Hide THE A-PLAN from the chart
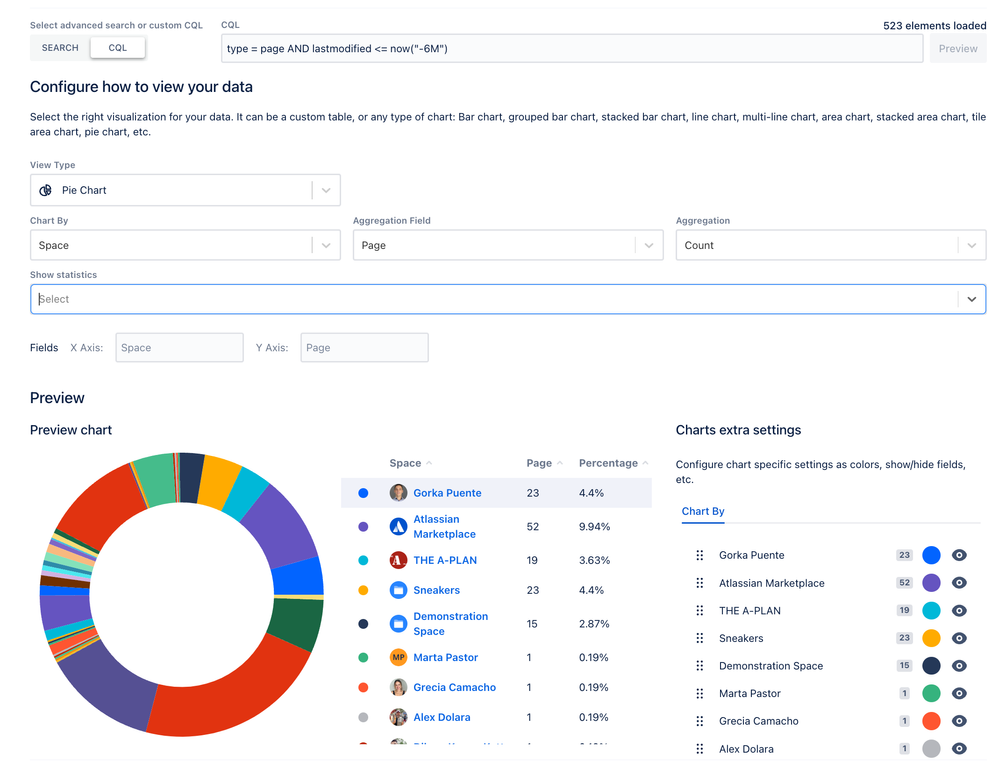Image resolution: width=999 pixels, height=767 pixels. coord(959,610)
